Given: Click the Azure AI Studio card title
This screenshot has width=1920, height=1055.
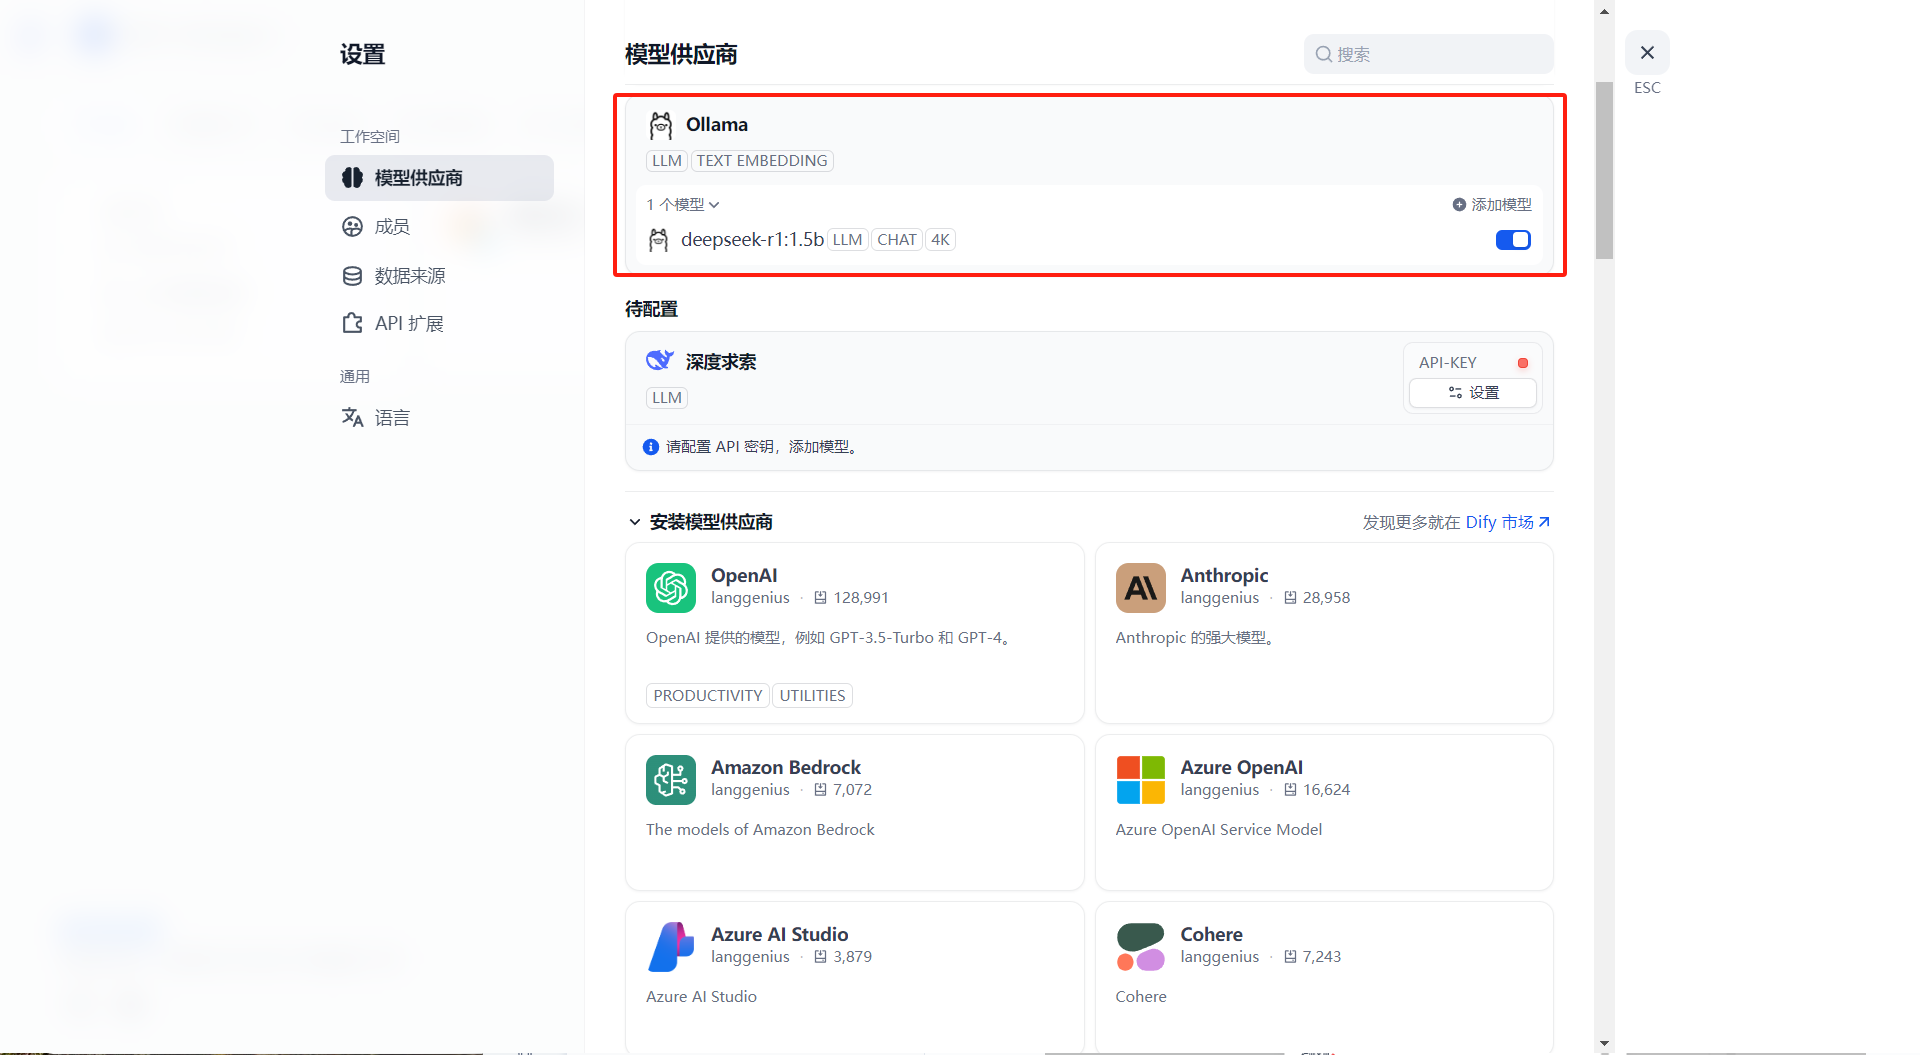Looking at the screenshot, I should click(x=780, y=934).
